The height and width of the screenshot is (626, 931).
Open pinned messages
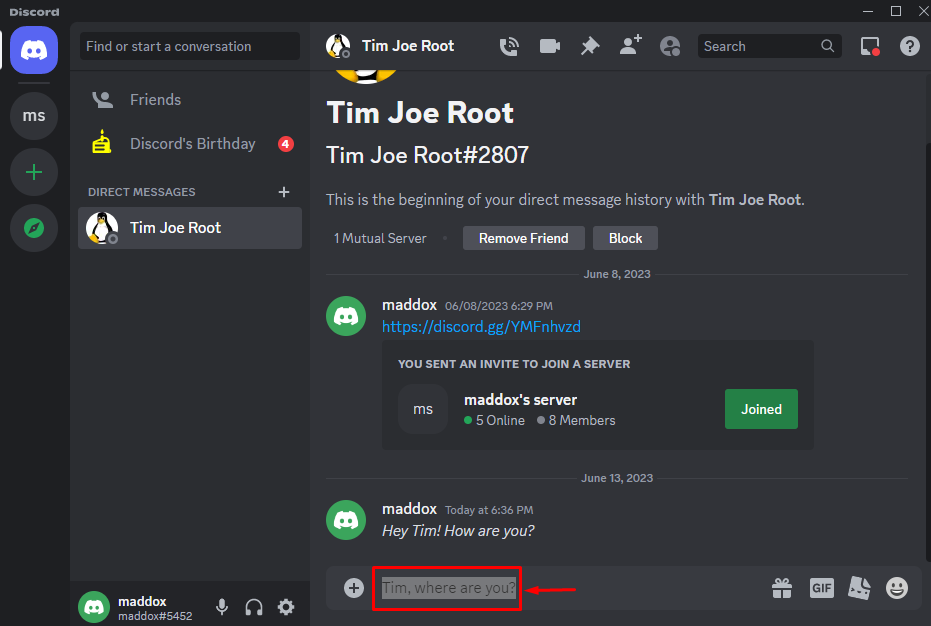tap(590, 46)
